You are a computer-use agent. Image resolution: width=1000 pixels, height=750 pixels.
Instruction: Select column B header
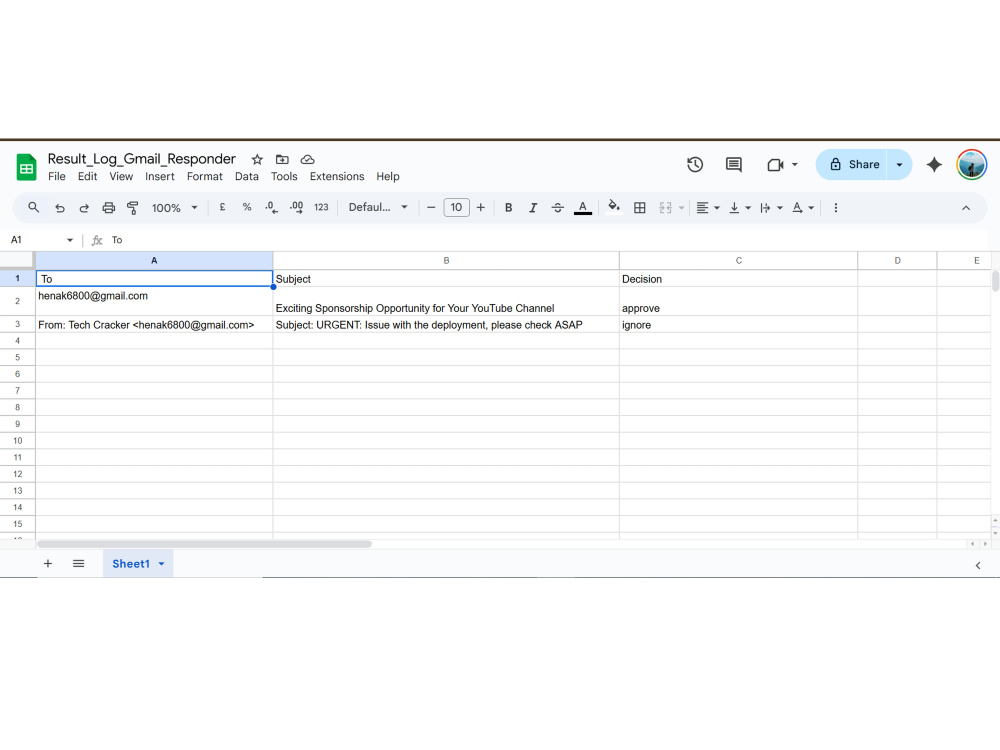pos(446,260)
